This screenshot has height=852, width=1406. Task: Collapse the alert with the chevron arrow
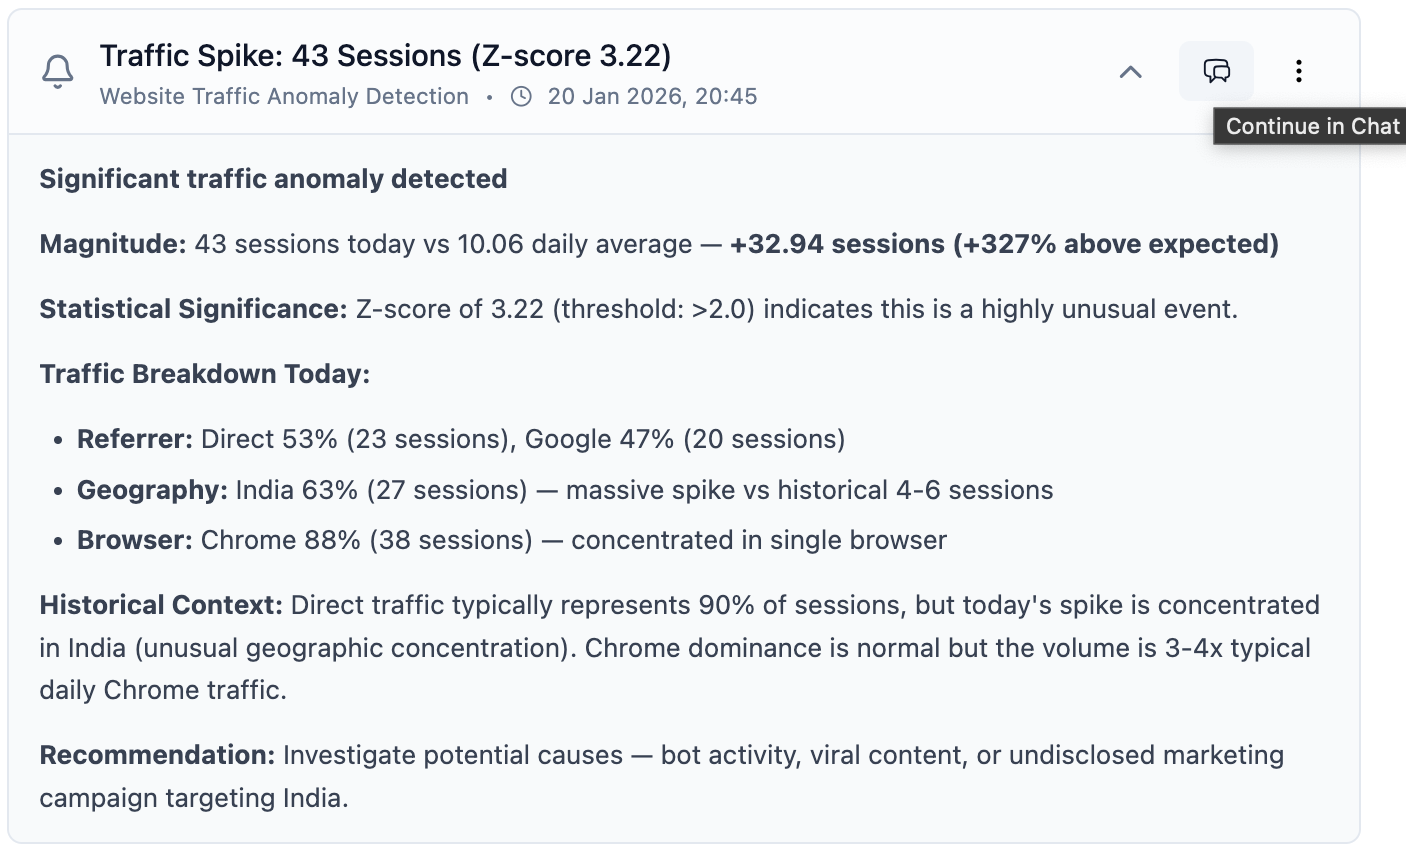(x=1131, y=72)
